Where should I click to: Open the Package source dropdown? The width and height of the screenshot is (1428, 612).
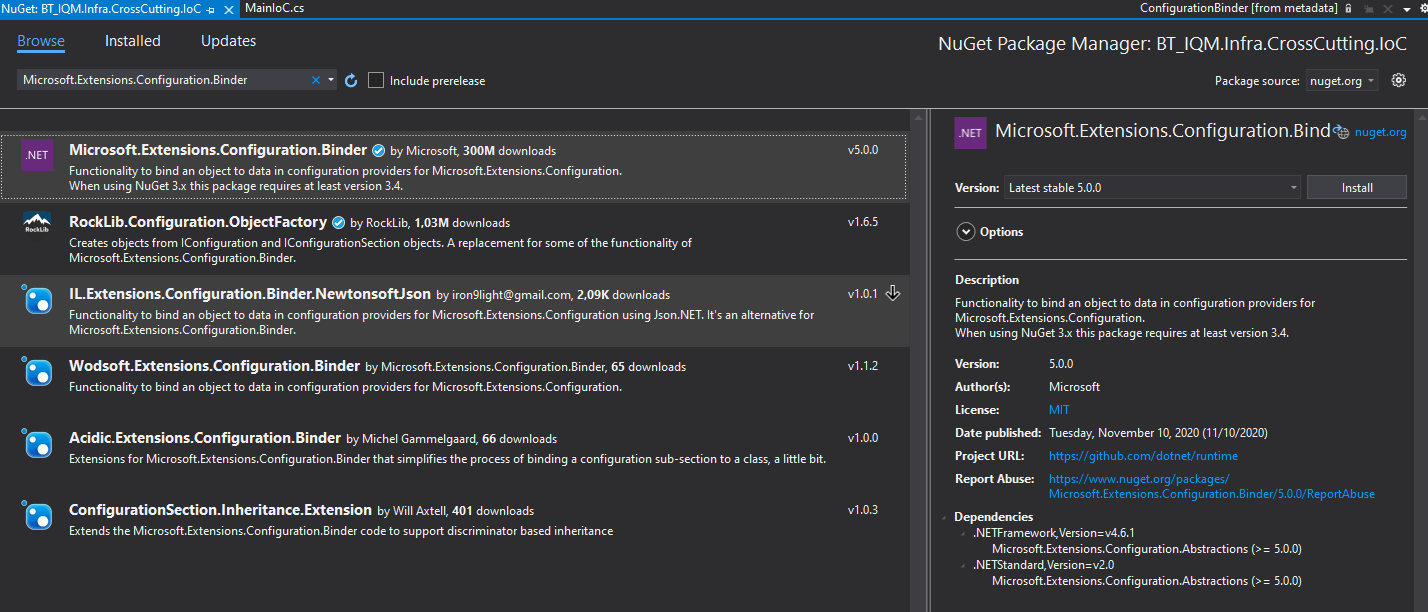coord(1341,81)
